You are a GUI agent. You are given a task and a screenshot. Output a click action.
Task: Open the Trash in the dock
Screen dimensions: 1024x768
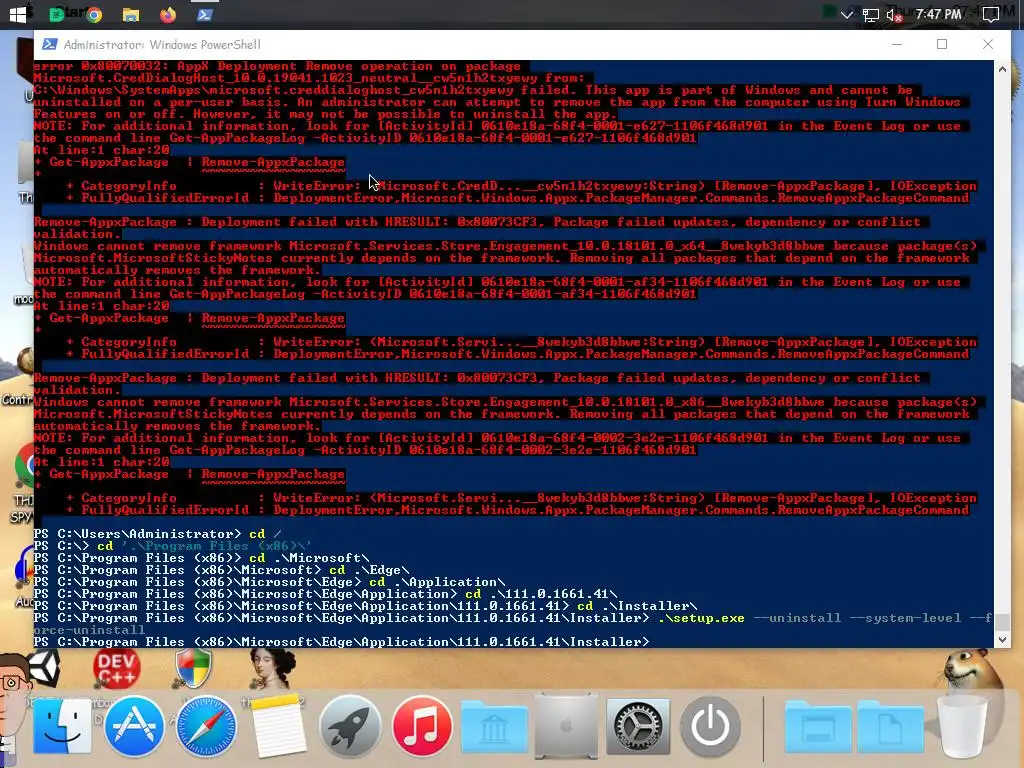963,728
